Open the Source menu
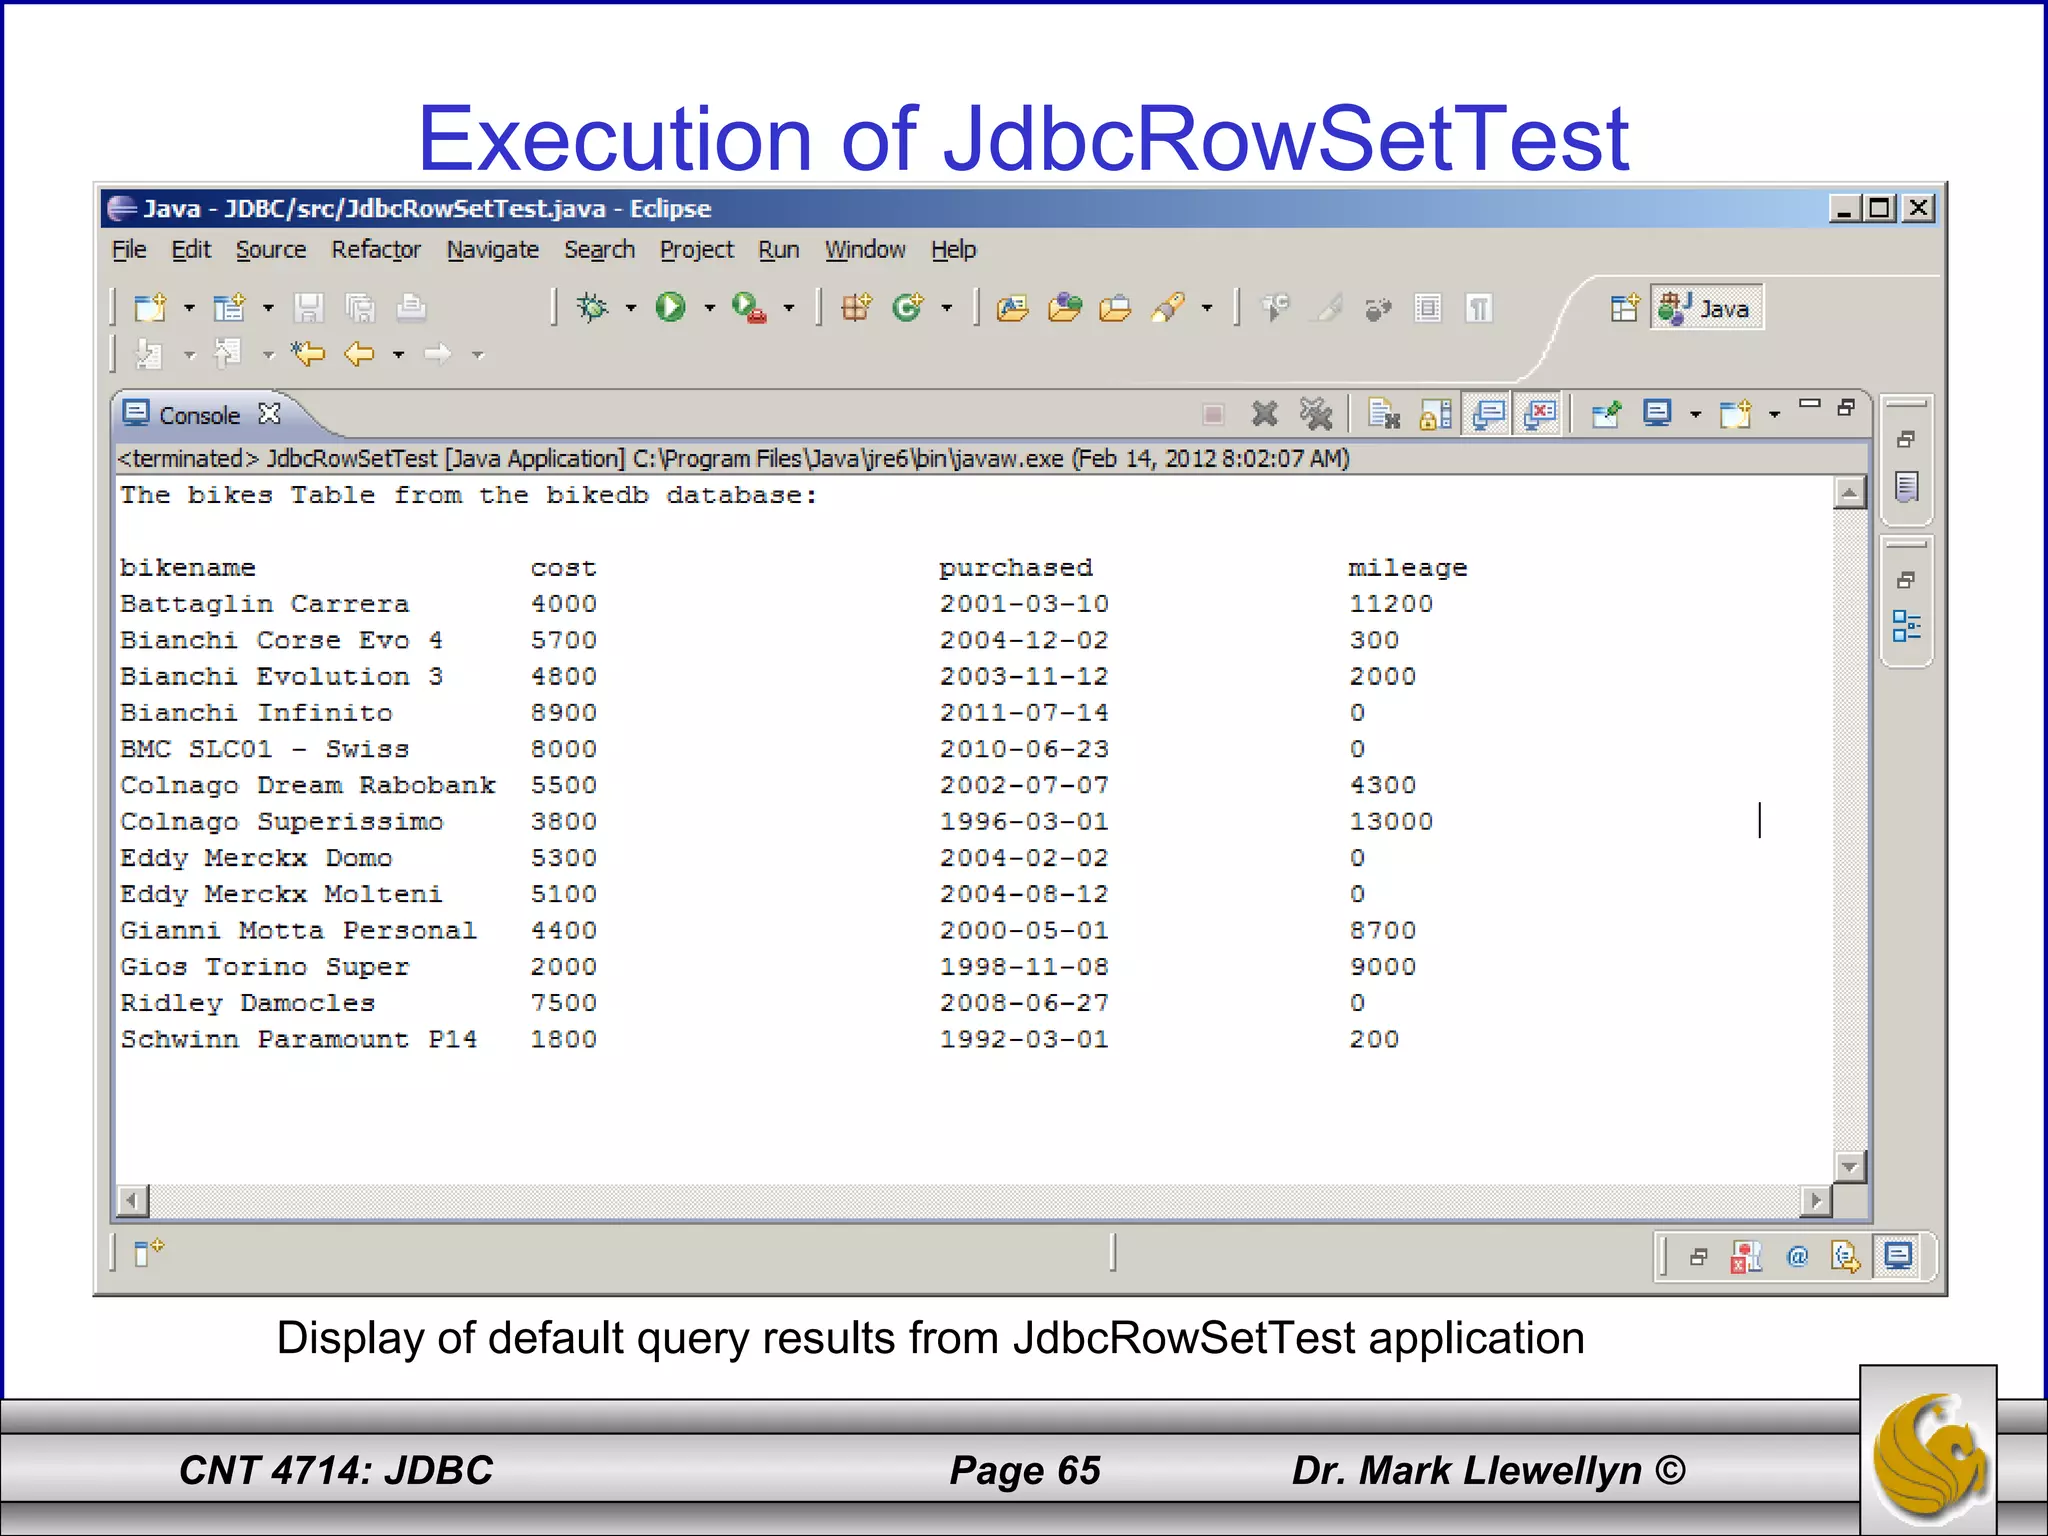 [271, 250]
